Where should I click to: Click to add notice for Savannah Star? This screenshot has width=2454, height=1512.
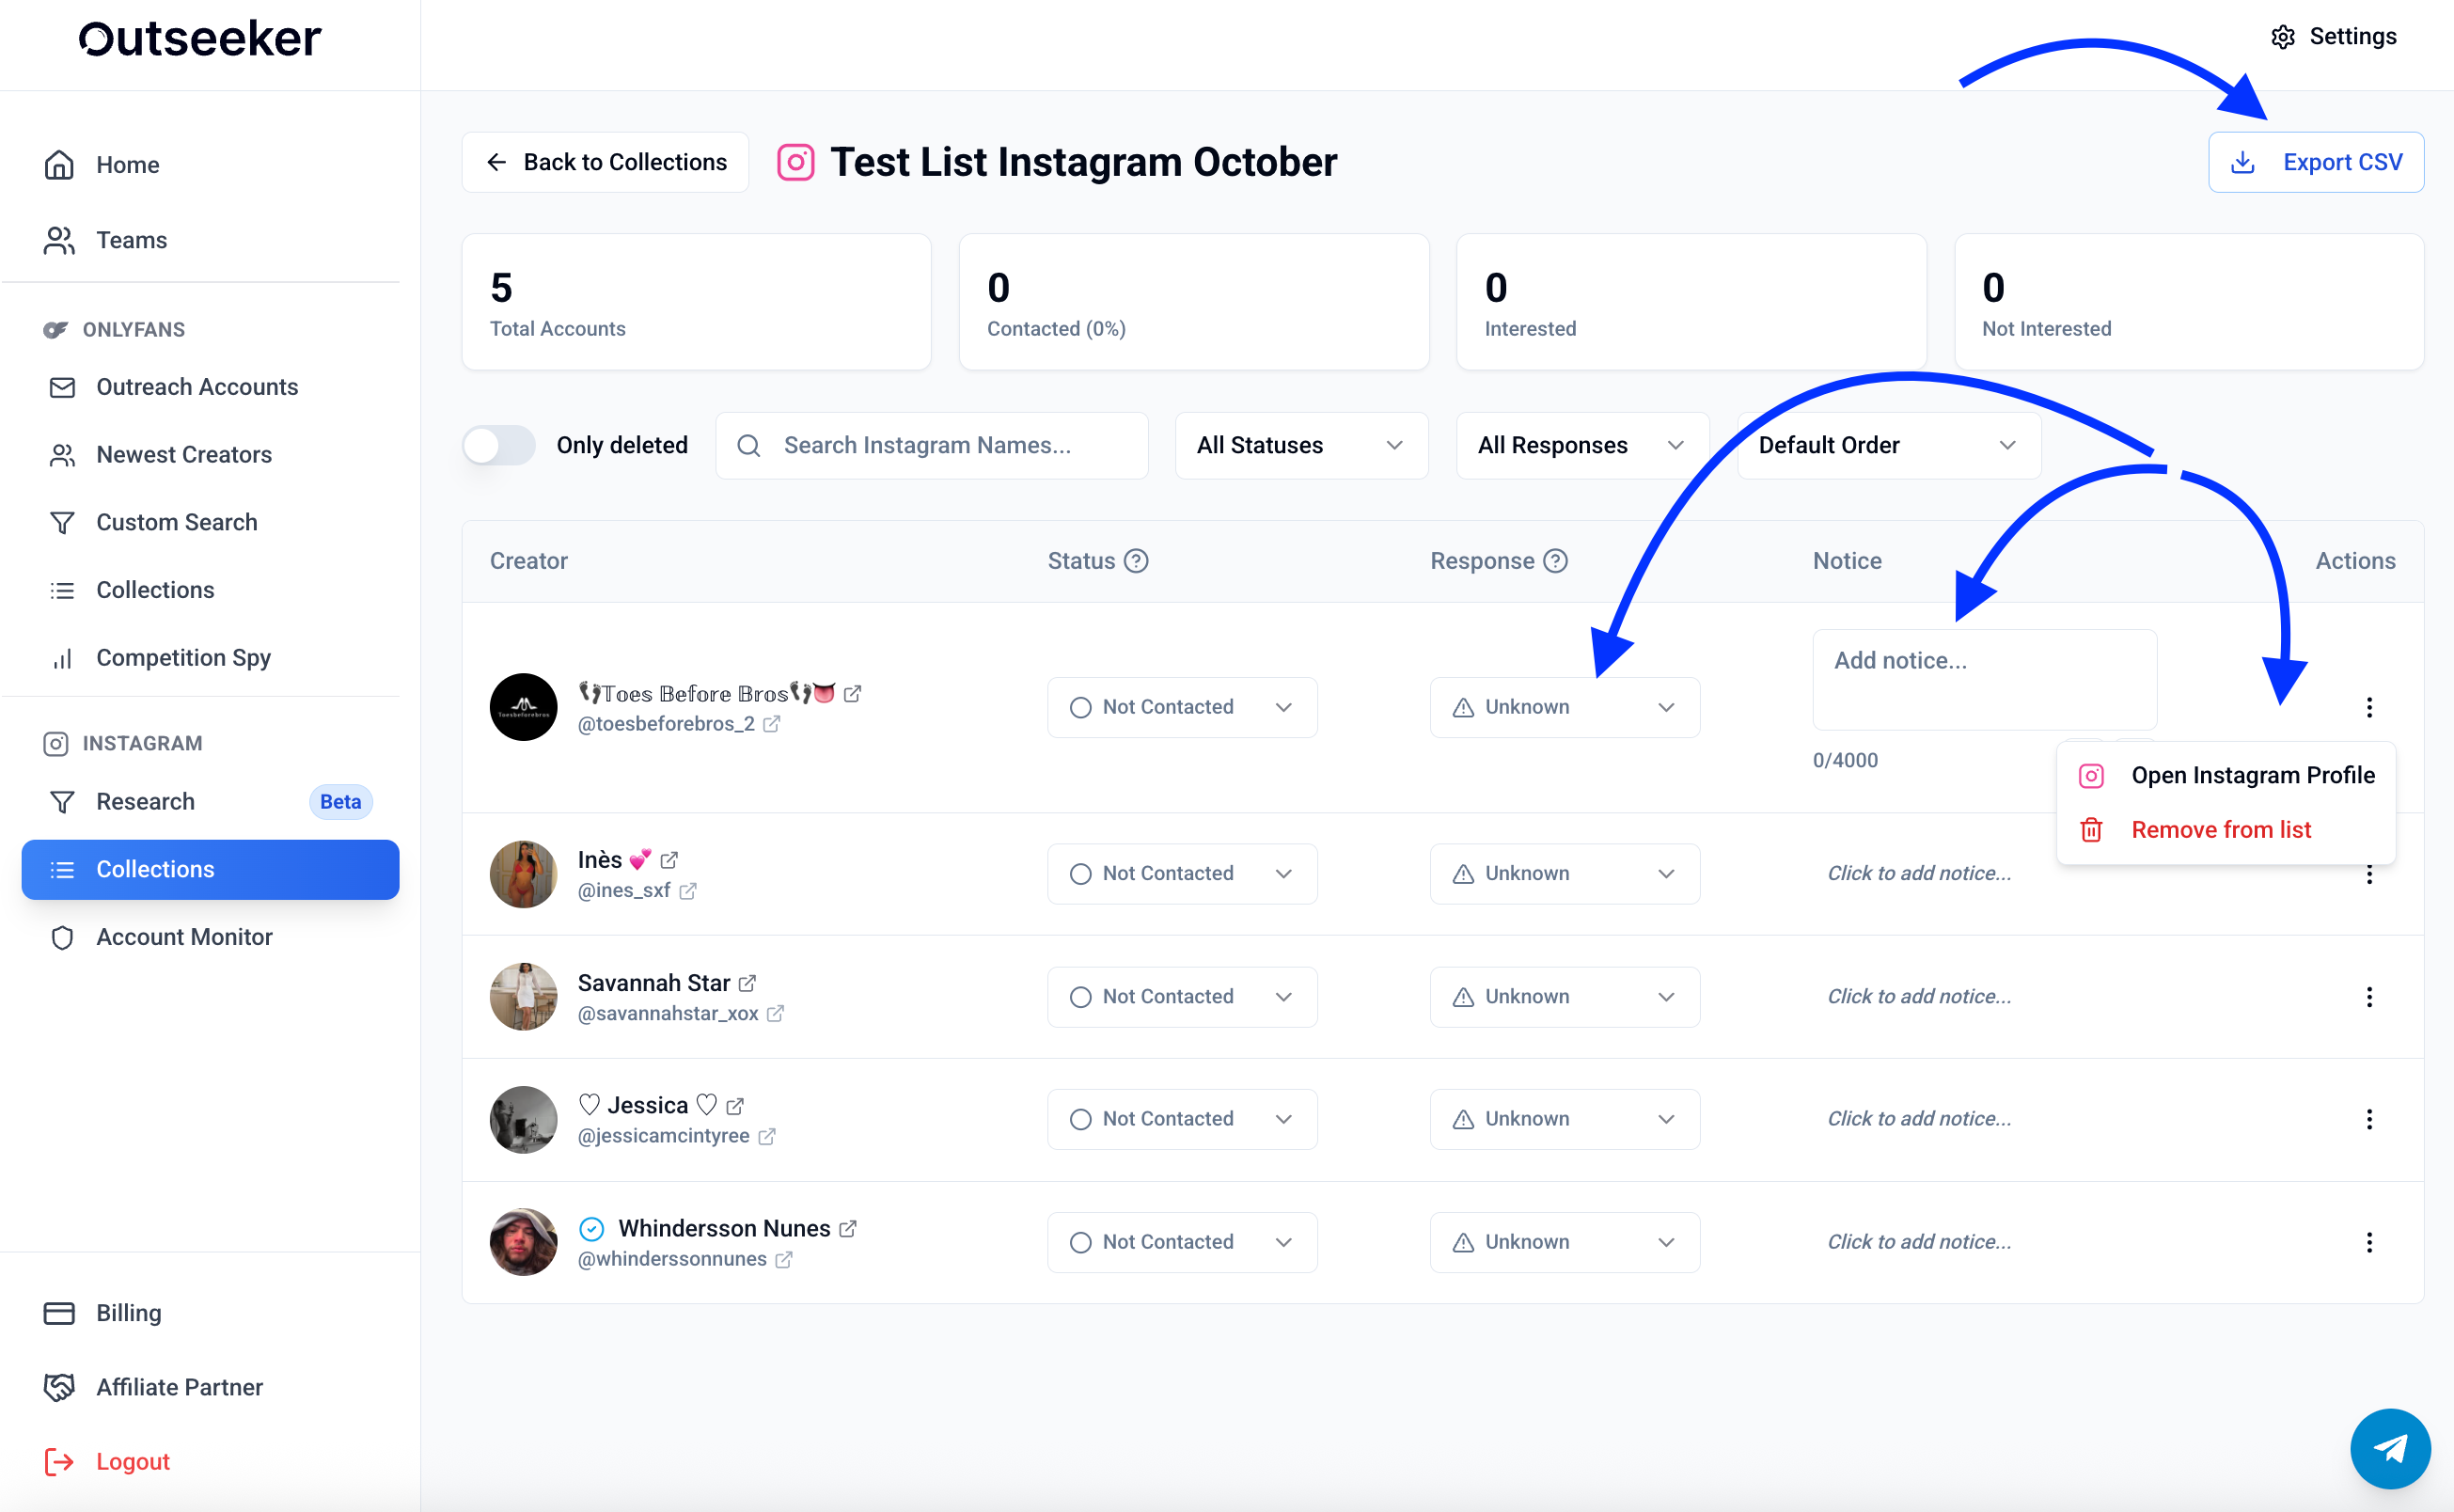(x=1919, y=997)
